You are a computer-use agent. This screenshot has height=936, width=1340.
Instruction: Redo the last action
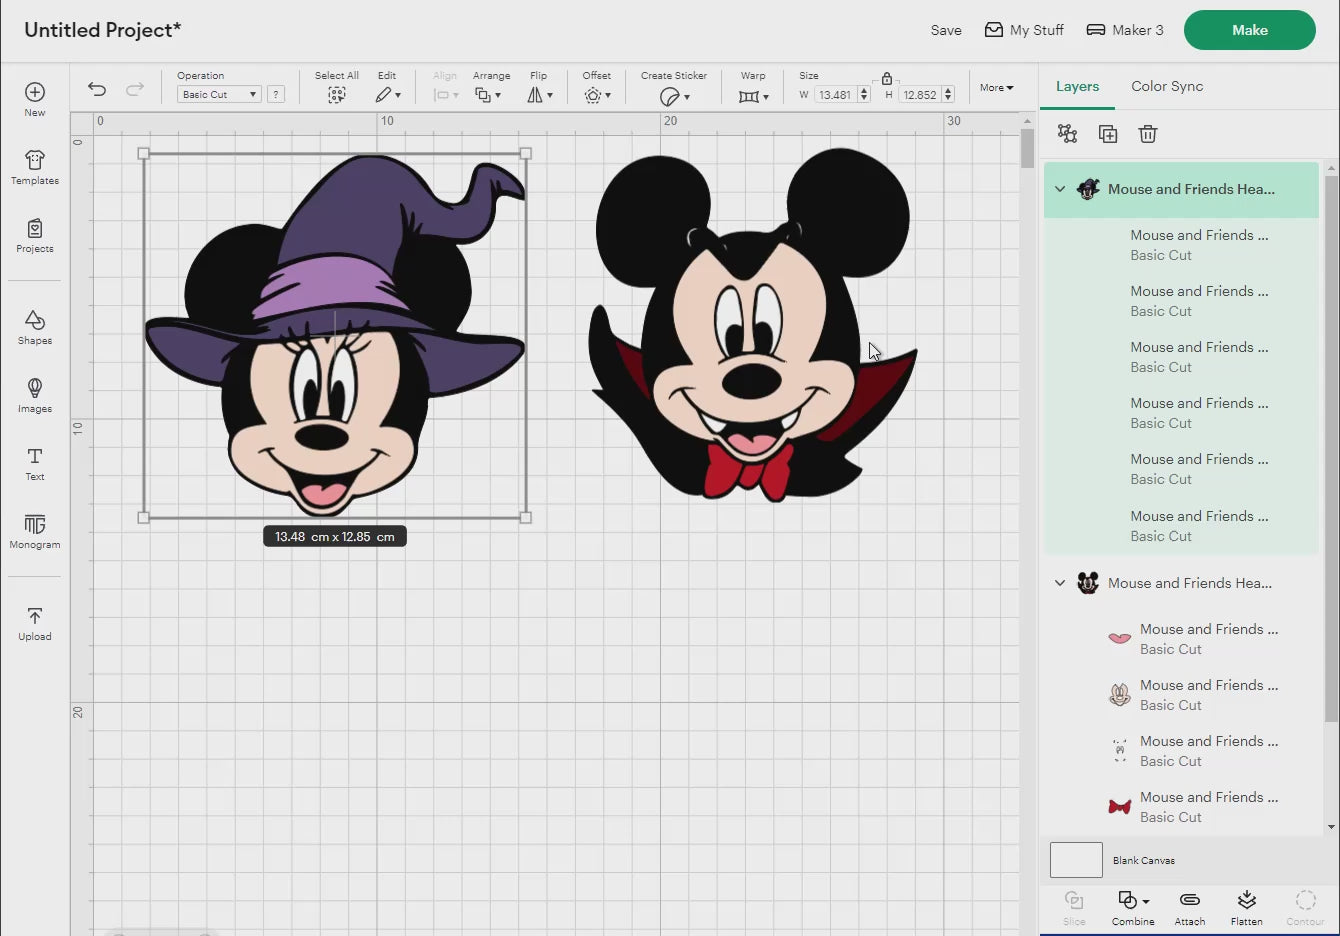coord(135,89)
